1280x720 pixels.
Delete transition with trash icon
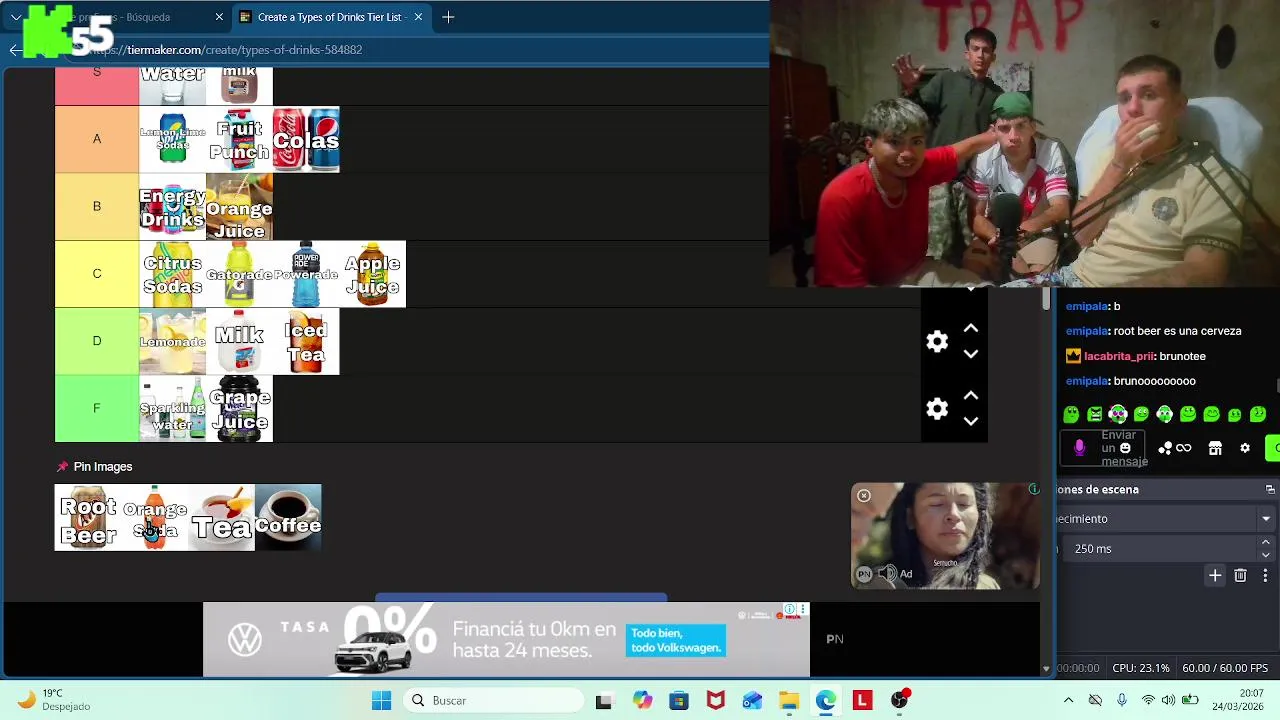(1240, 575)
